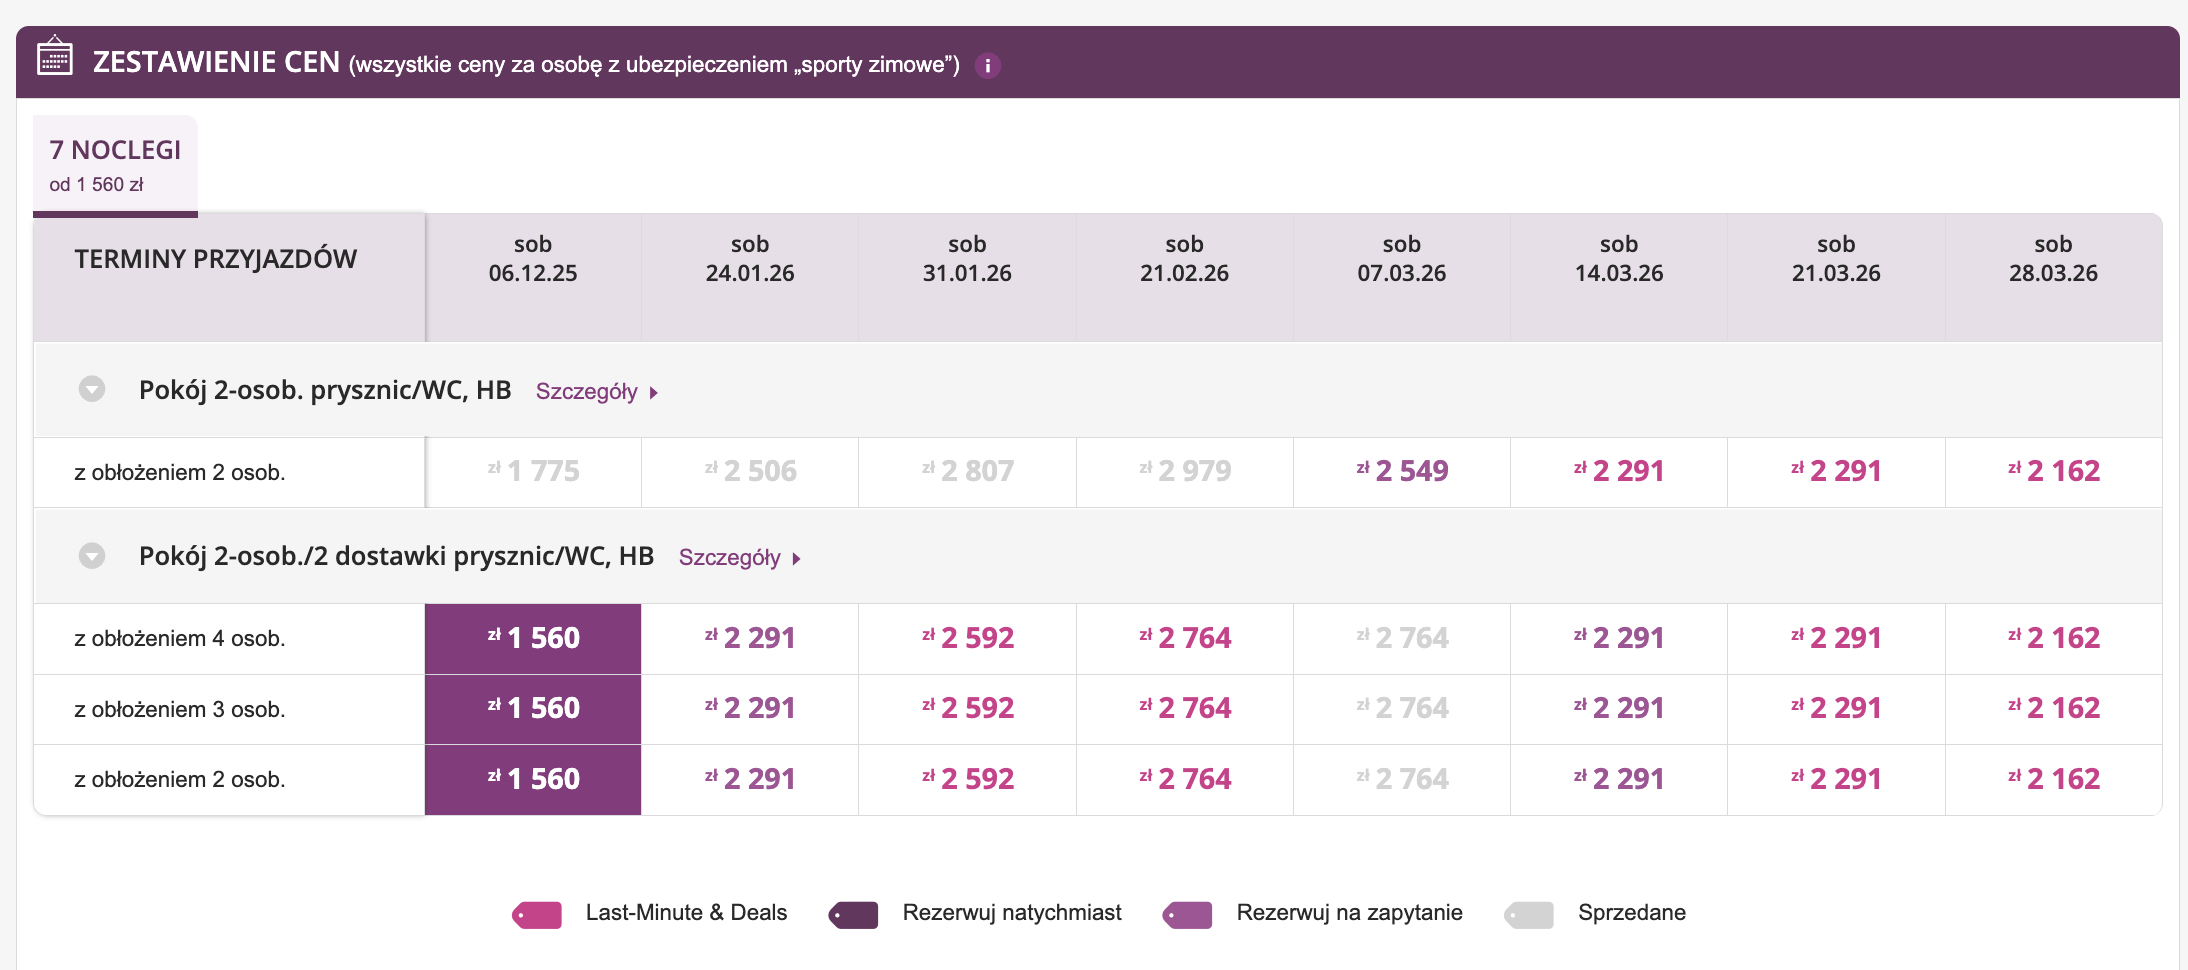Screen dimensions: 2188x970
Task: Click the calendar icon in the header
Action: [55, 60]
